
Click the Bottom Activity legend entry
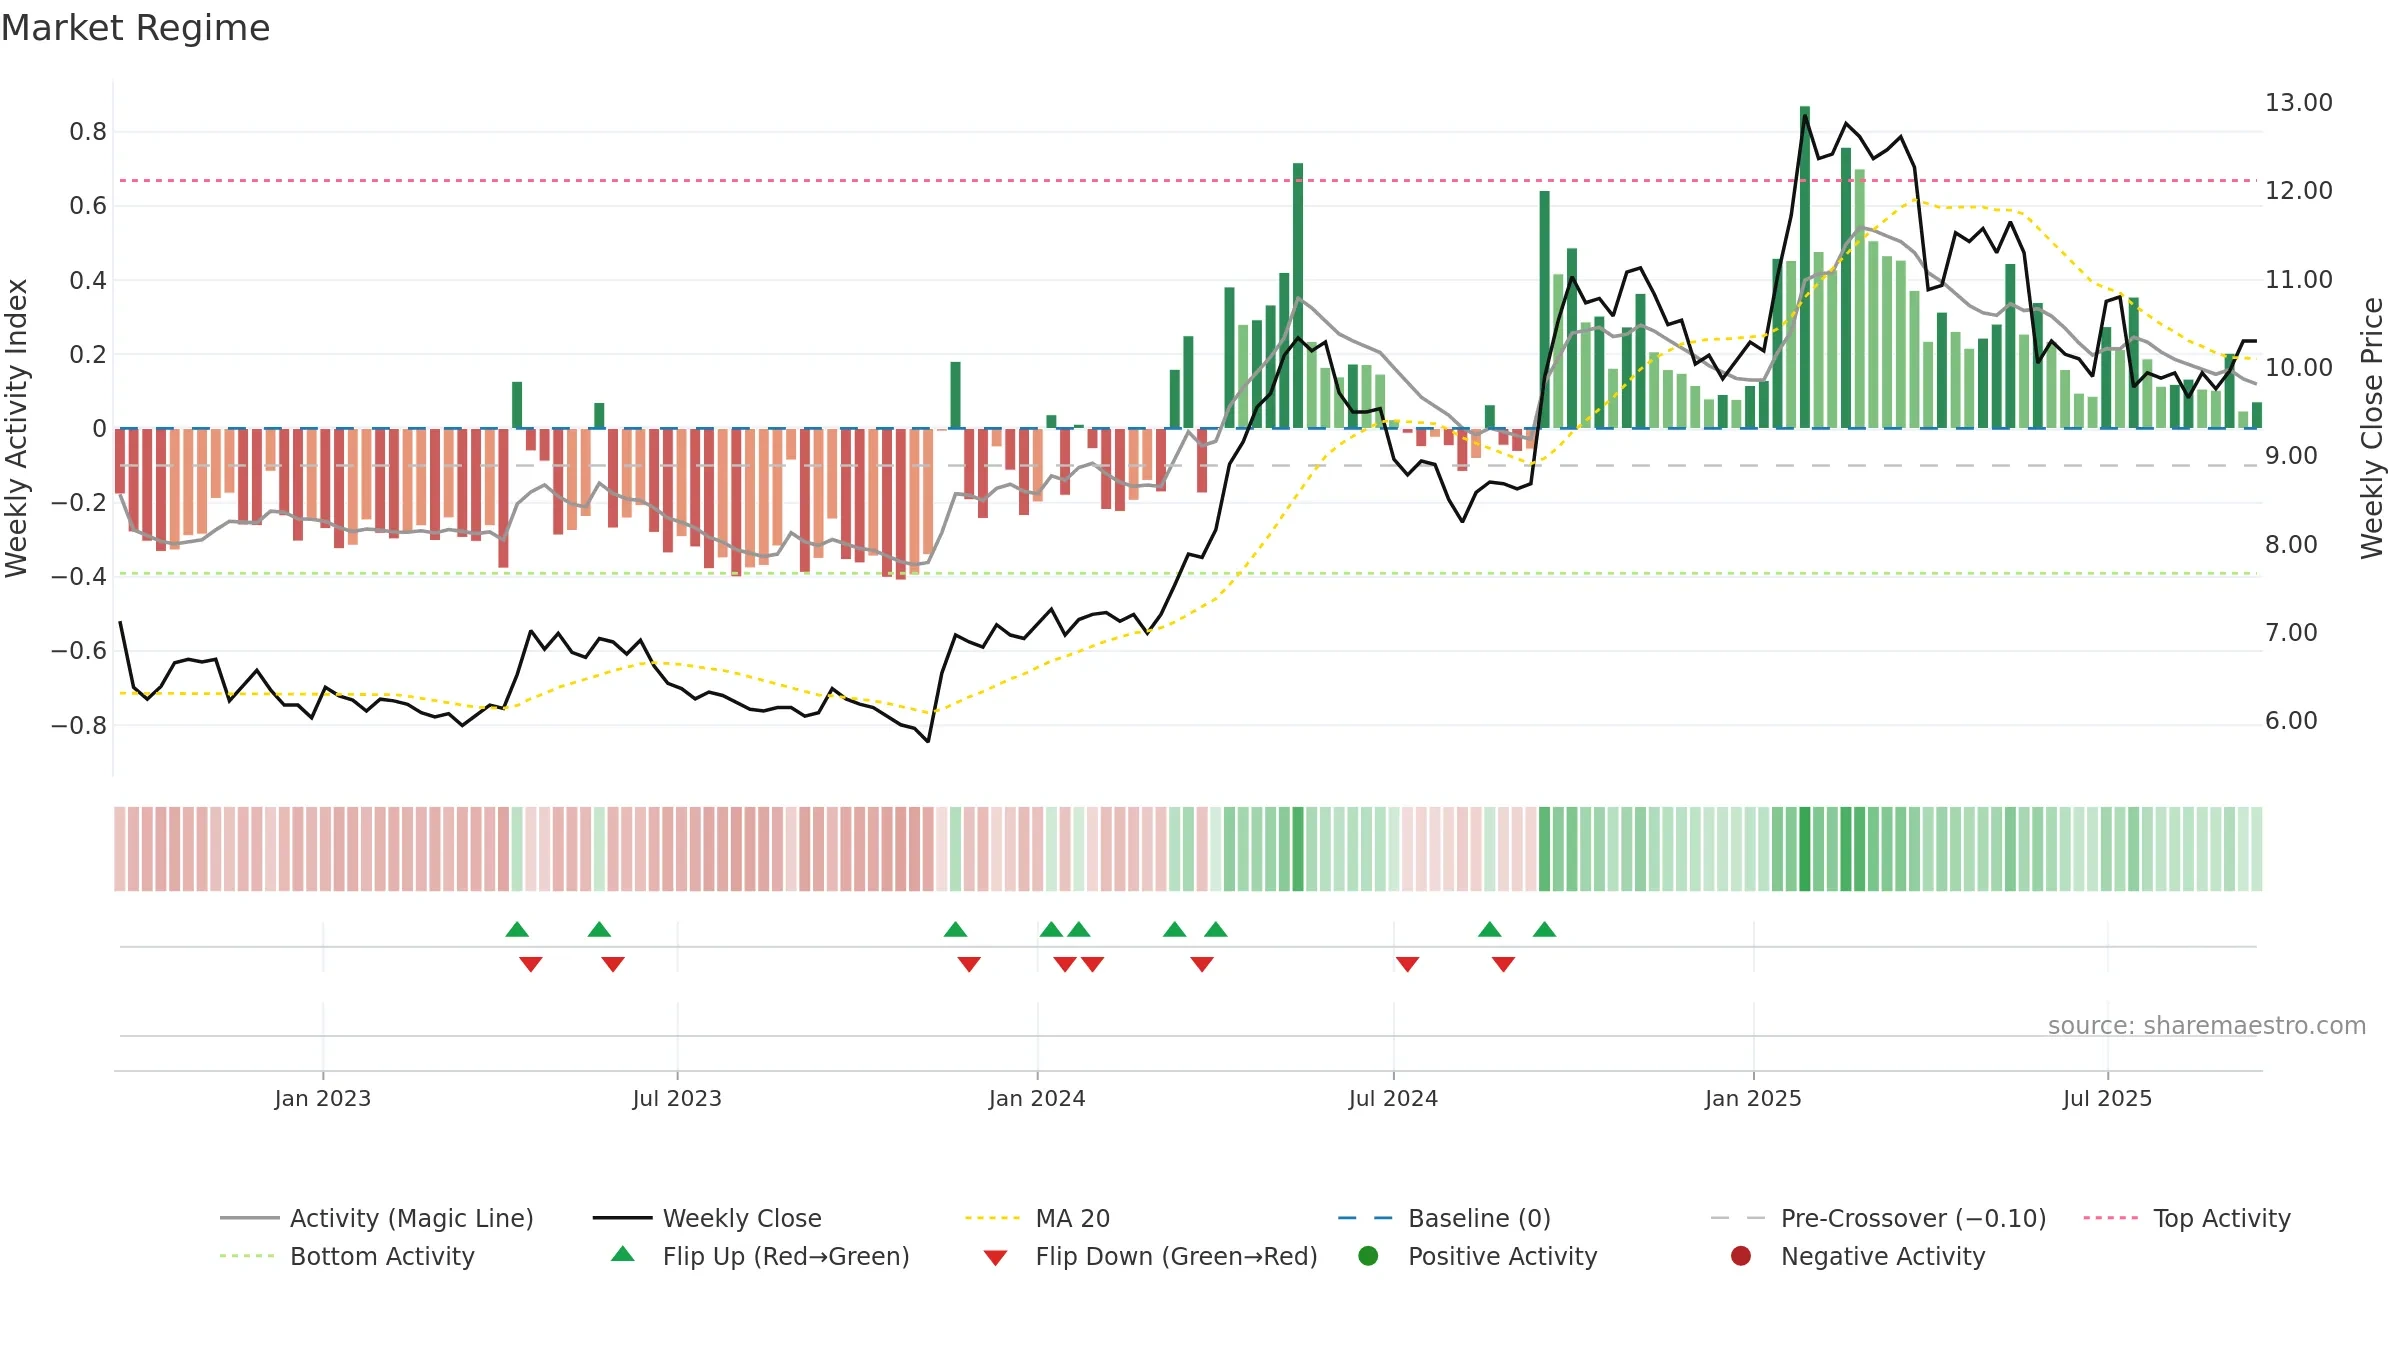(x=347, y=1256)
